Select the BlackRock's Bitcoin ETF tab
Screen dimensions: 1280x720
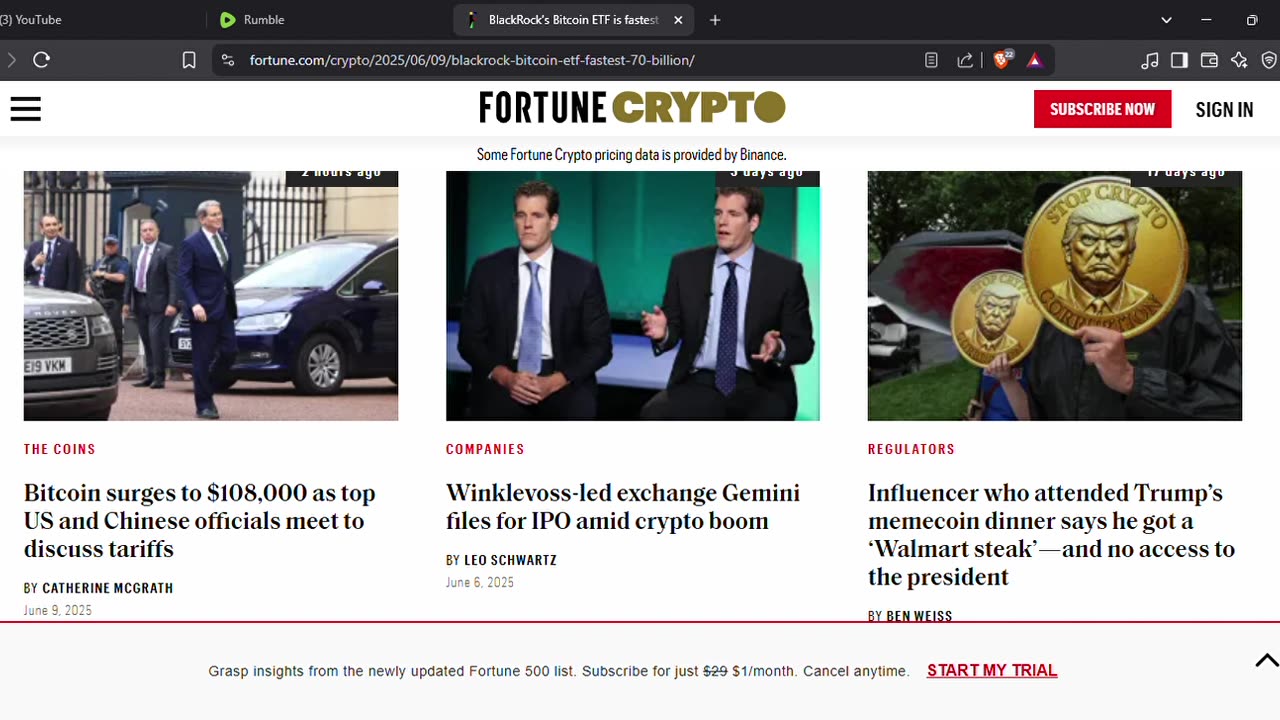tap(573, 20)
